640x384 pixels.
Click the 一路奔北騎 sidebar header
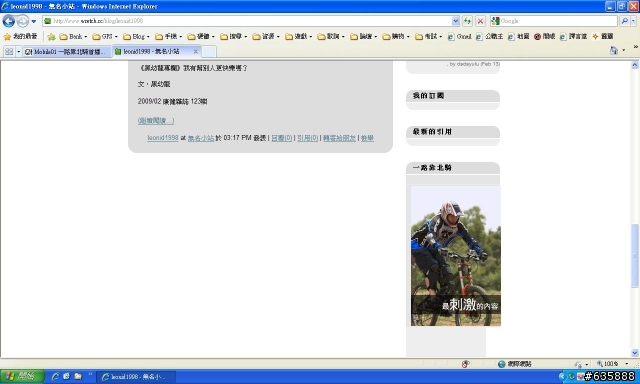pos(453,168)
